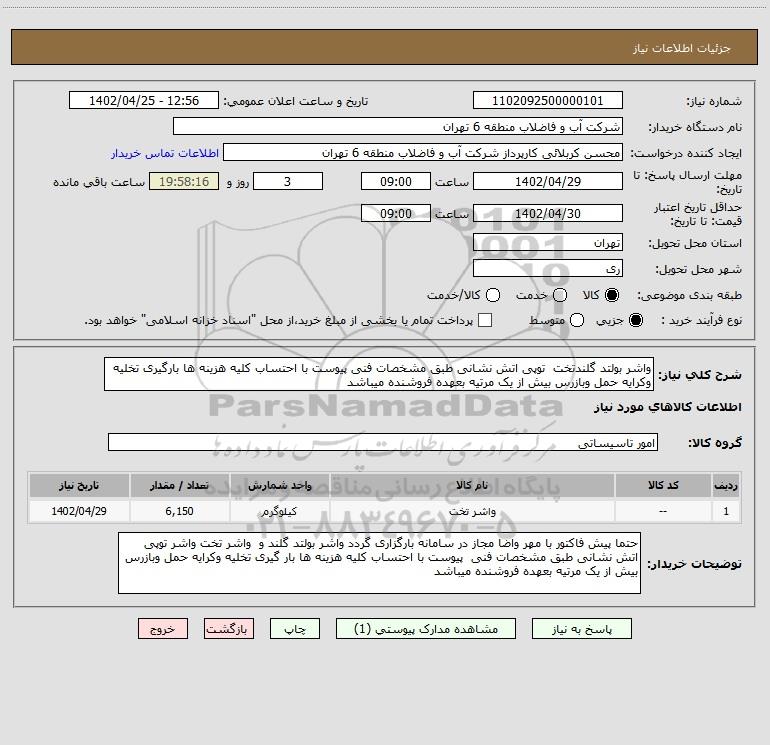Toggle the اسناد خزانه اسلامی payment checkbox
The image size is (770, 745).
tap(485, 320)
